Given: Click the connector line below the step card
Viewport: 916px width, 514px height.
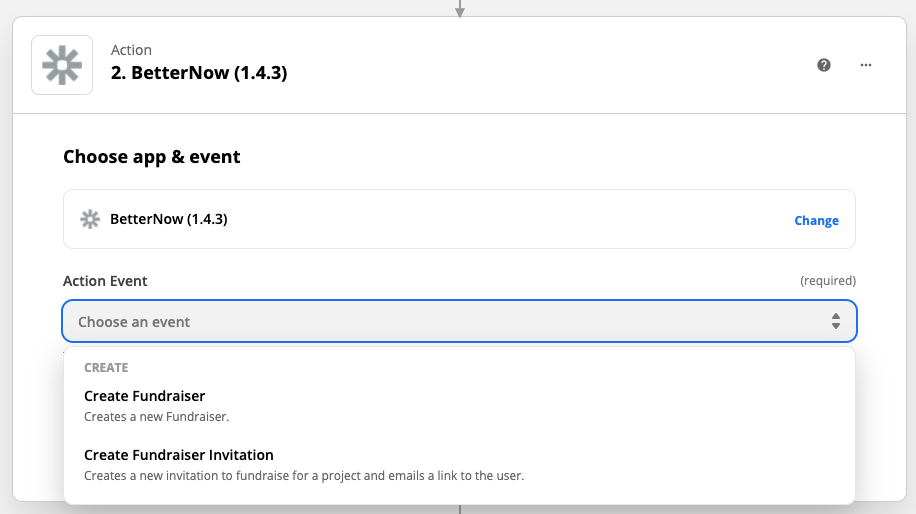Looking at the screenshot, I should coord(460,509).
